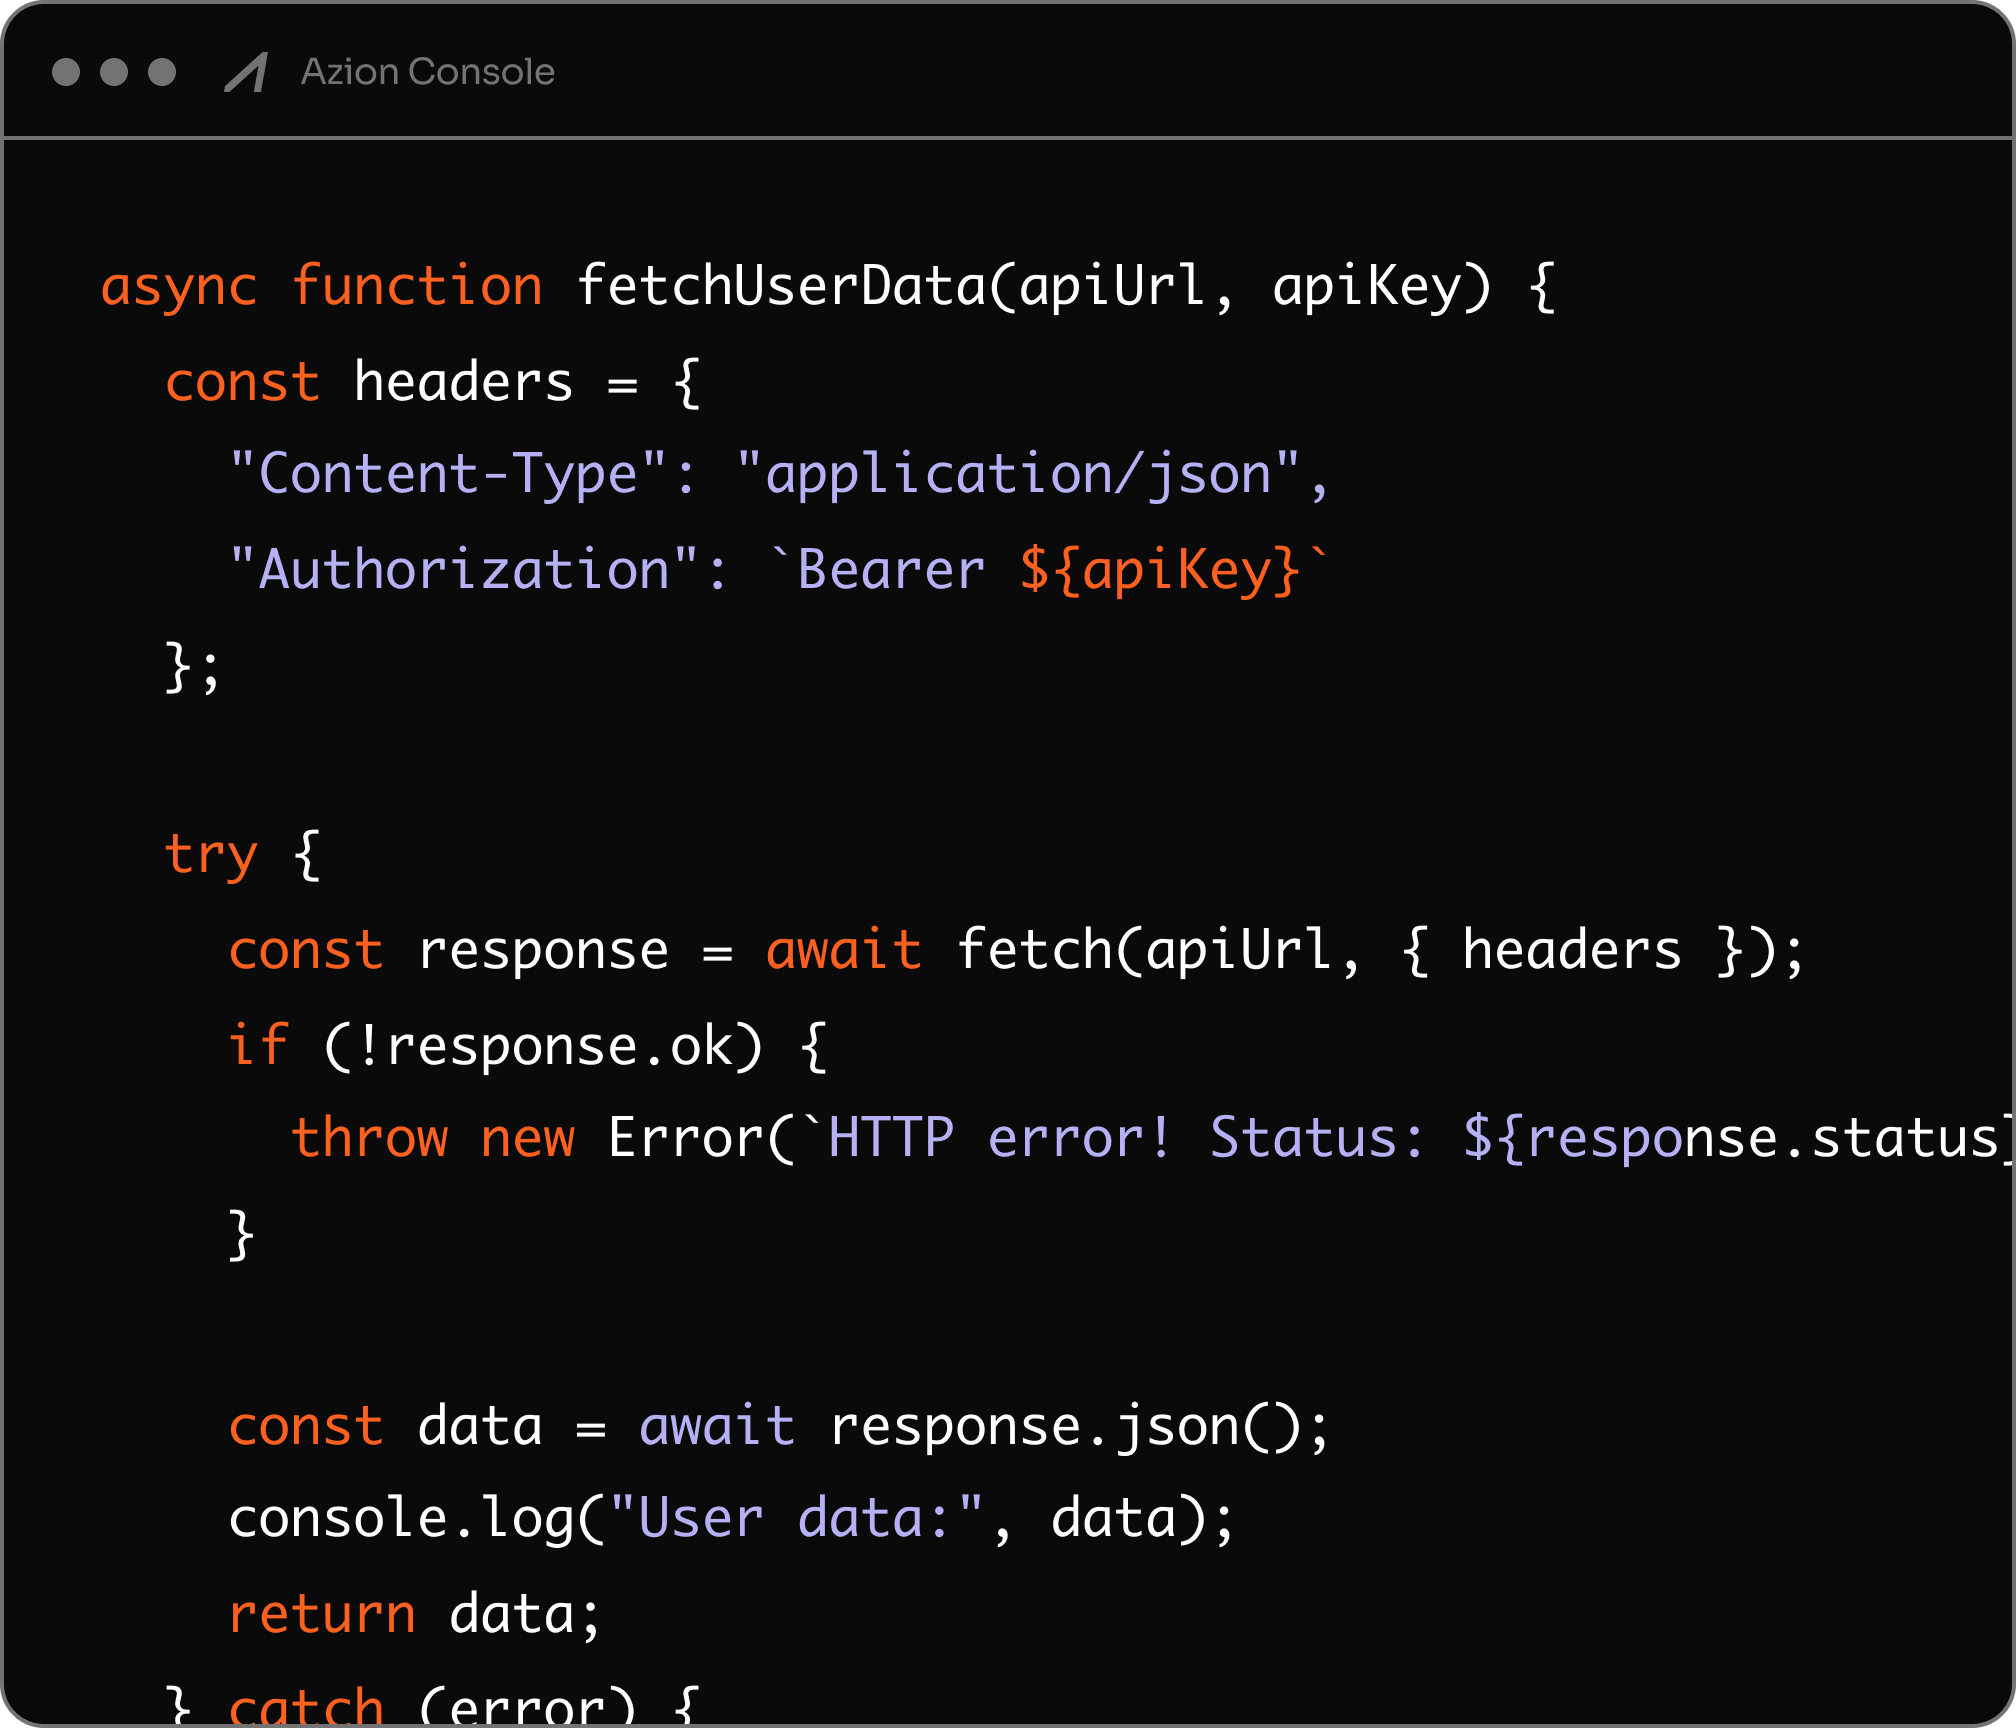Click the ${apiKey} template expression

pos(1160,570)
